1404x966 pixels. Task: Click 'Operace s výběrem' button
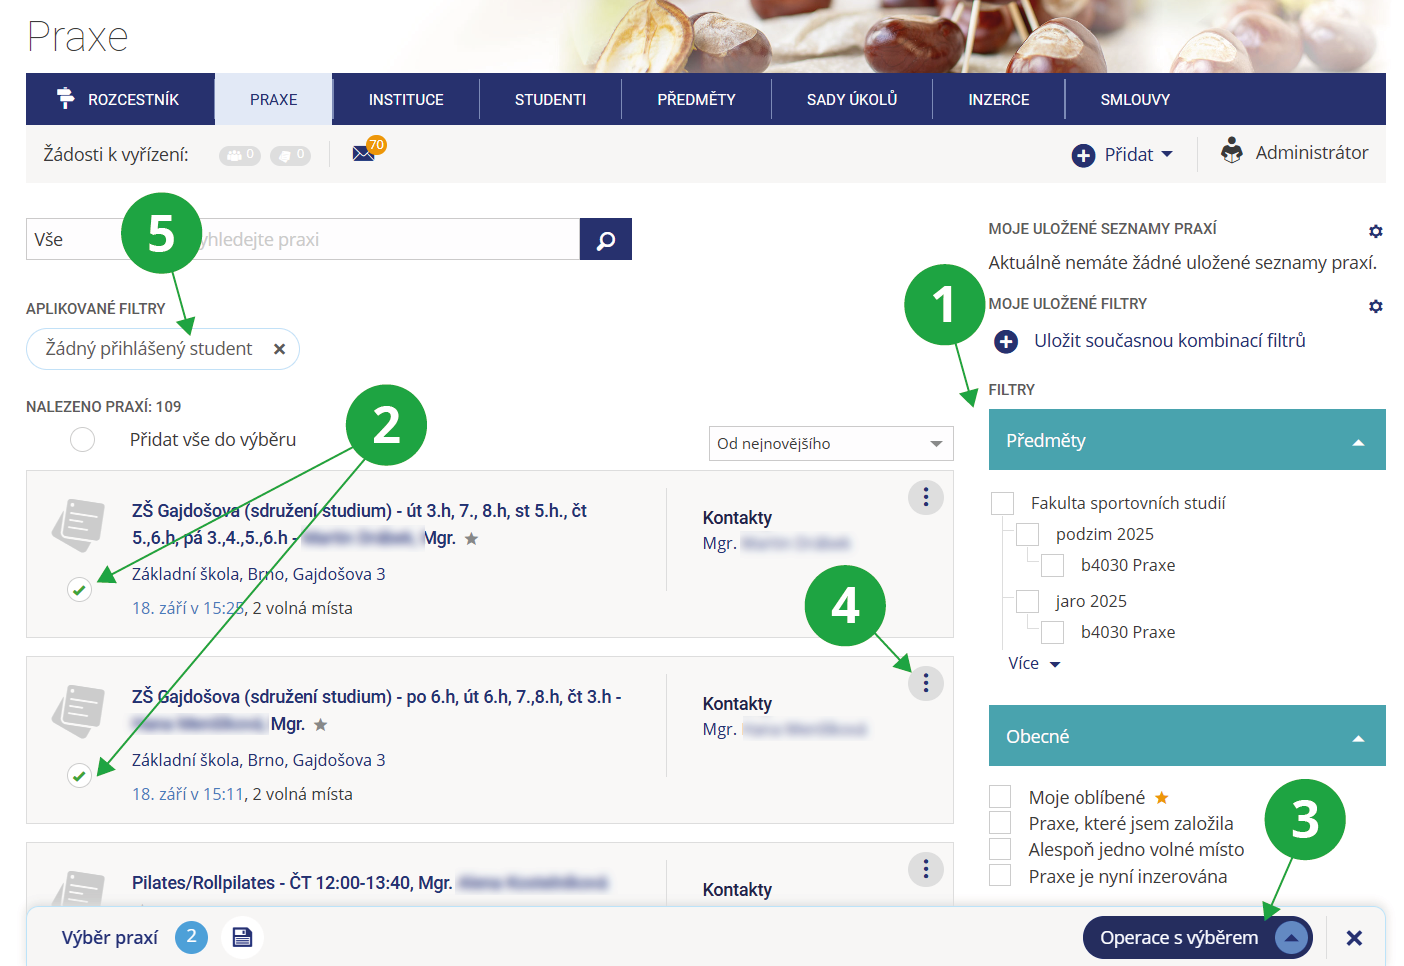(x=1196, y=938)
